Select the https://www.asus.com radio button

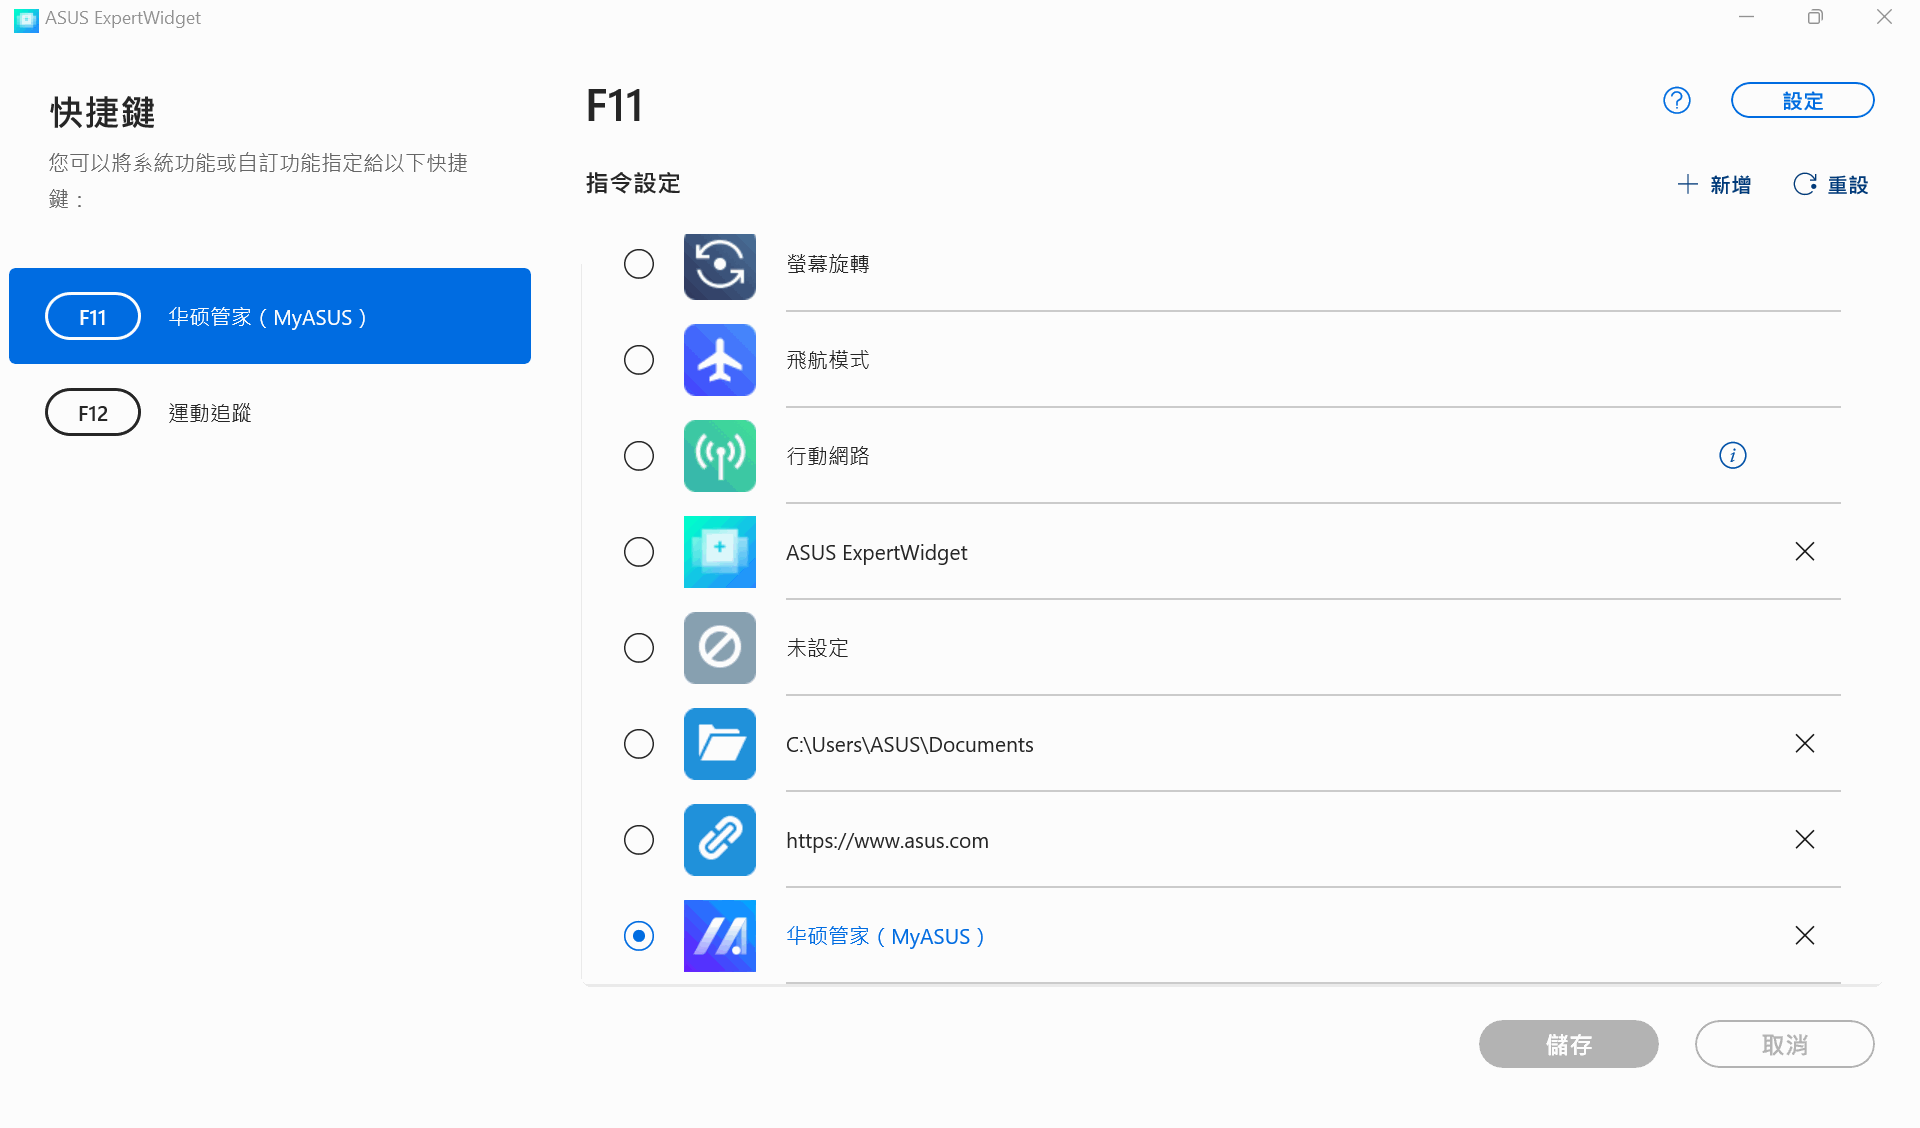(639, 840)
